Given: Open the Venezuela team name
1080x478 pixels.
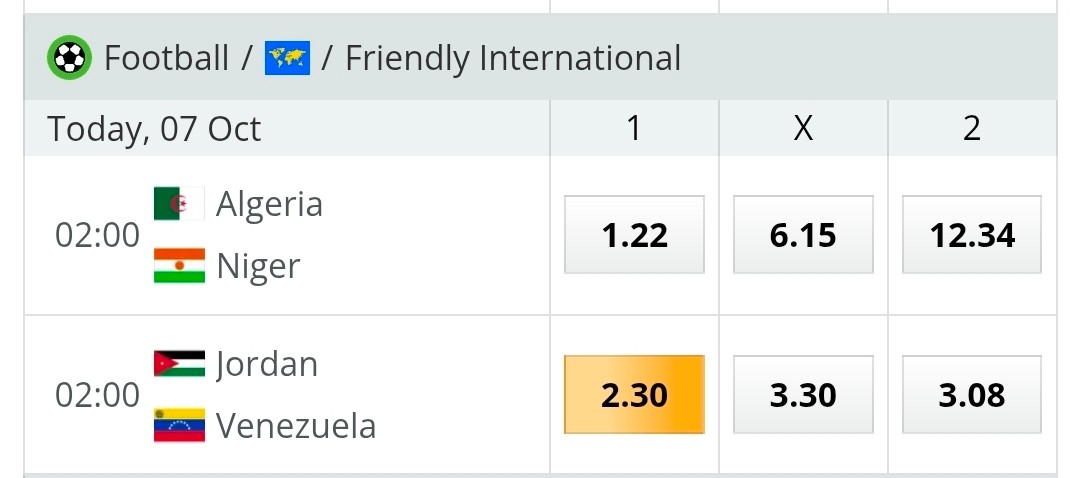Looking at the screenshot, I should click(296, 426).
